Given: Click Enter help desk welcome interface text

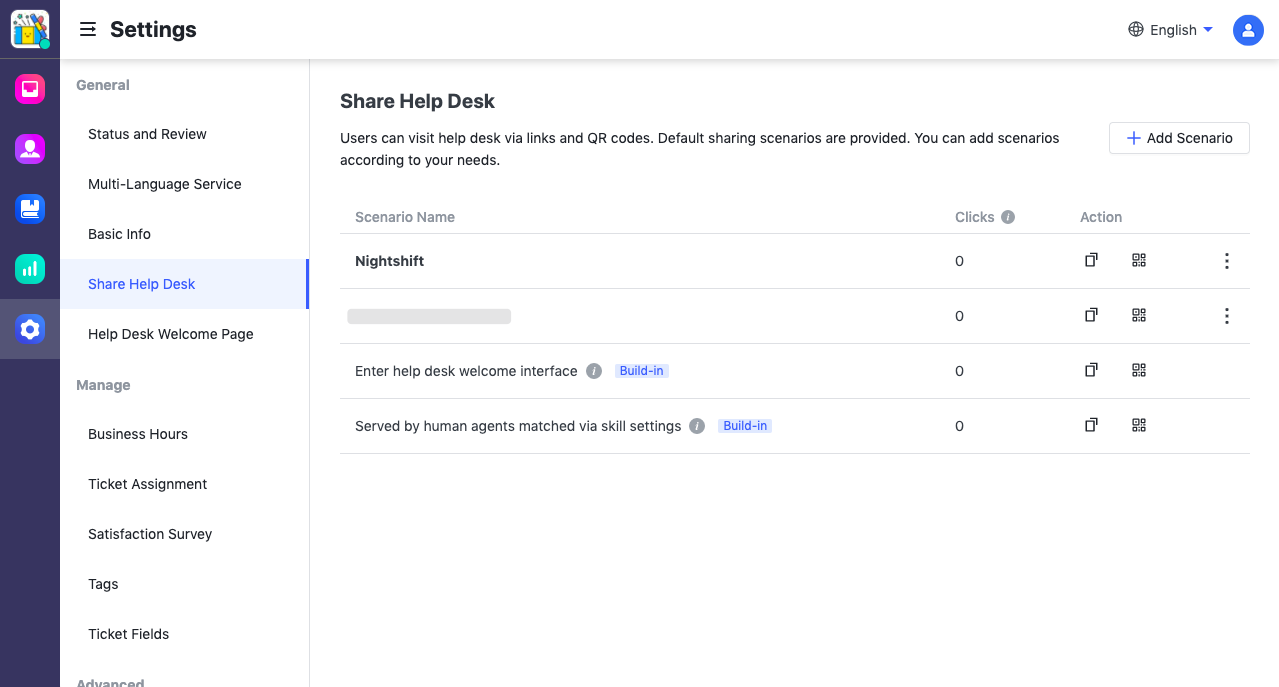Looking at the screenshot, I should (466, 371).
